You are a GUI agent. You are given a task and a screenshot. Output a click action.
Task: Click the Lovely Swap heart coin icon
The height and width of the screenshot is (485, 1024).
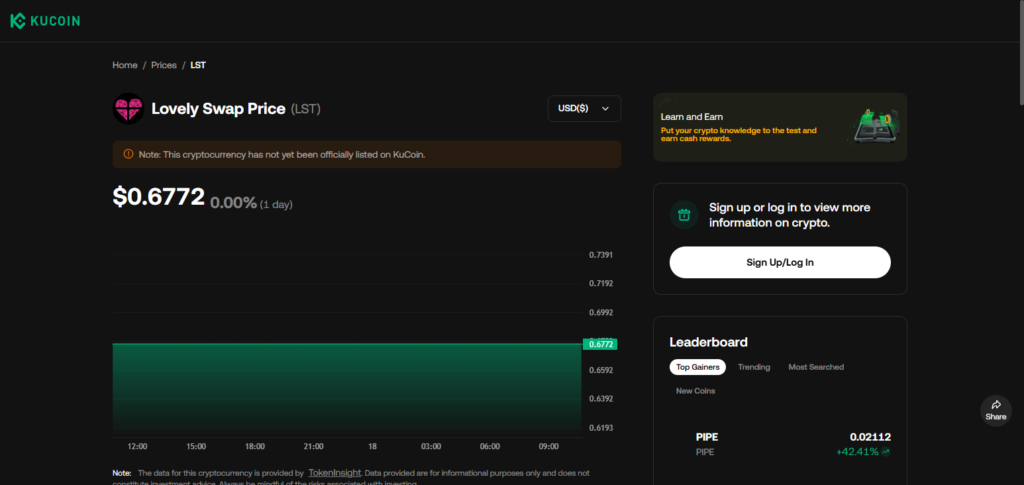coord(128,108)
